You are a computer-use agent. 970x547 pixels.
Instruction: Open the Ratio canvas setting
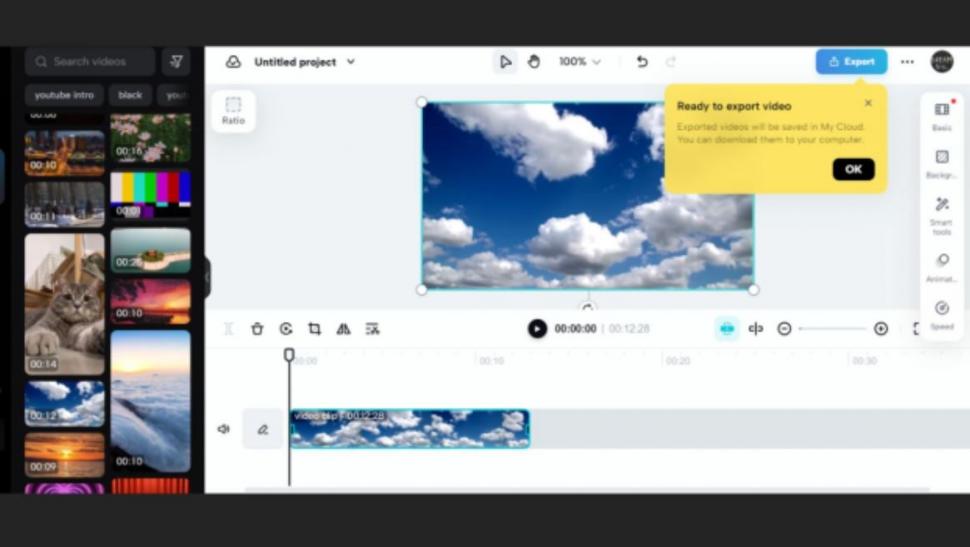233,111
